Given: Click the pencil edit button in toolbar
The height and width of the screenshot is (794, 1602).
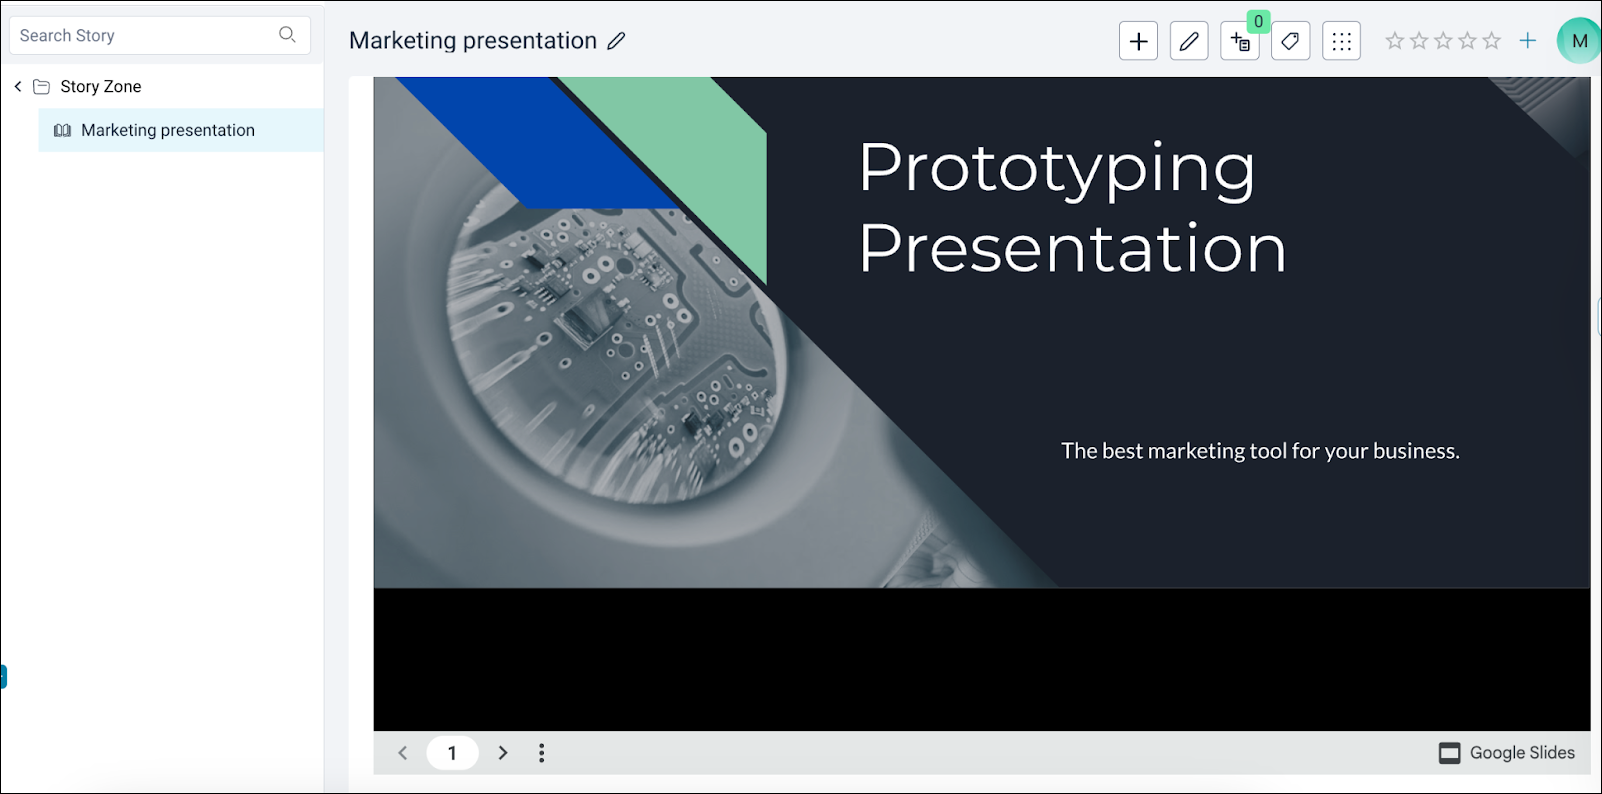Looking at the screenshot, I should coord(1189,41).
